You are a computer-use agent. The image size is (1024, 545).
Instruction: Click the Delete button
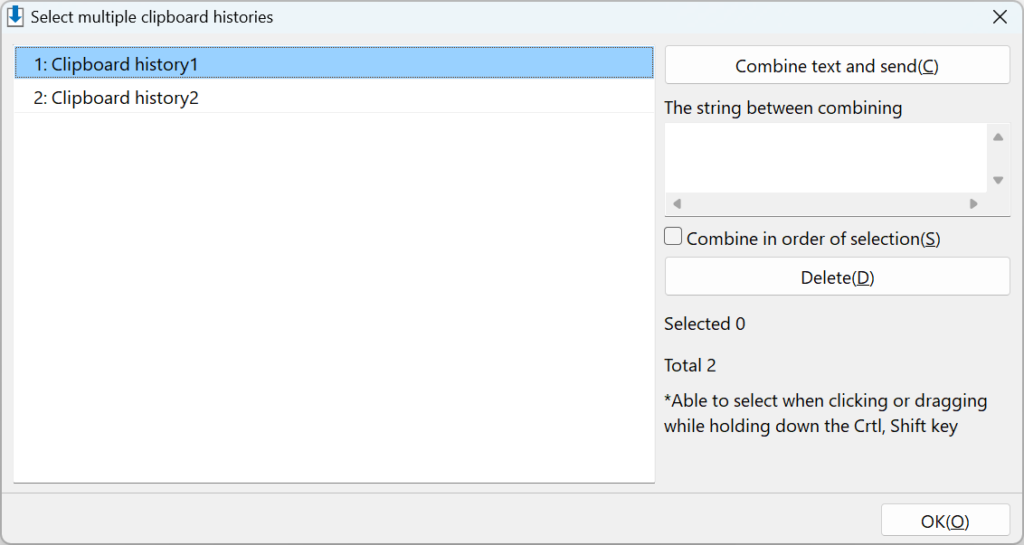click(837, 277)
